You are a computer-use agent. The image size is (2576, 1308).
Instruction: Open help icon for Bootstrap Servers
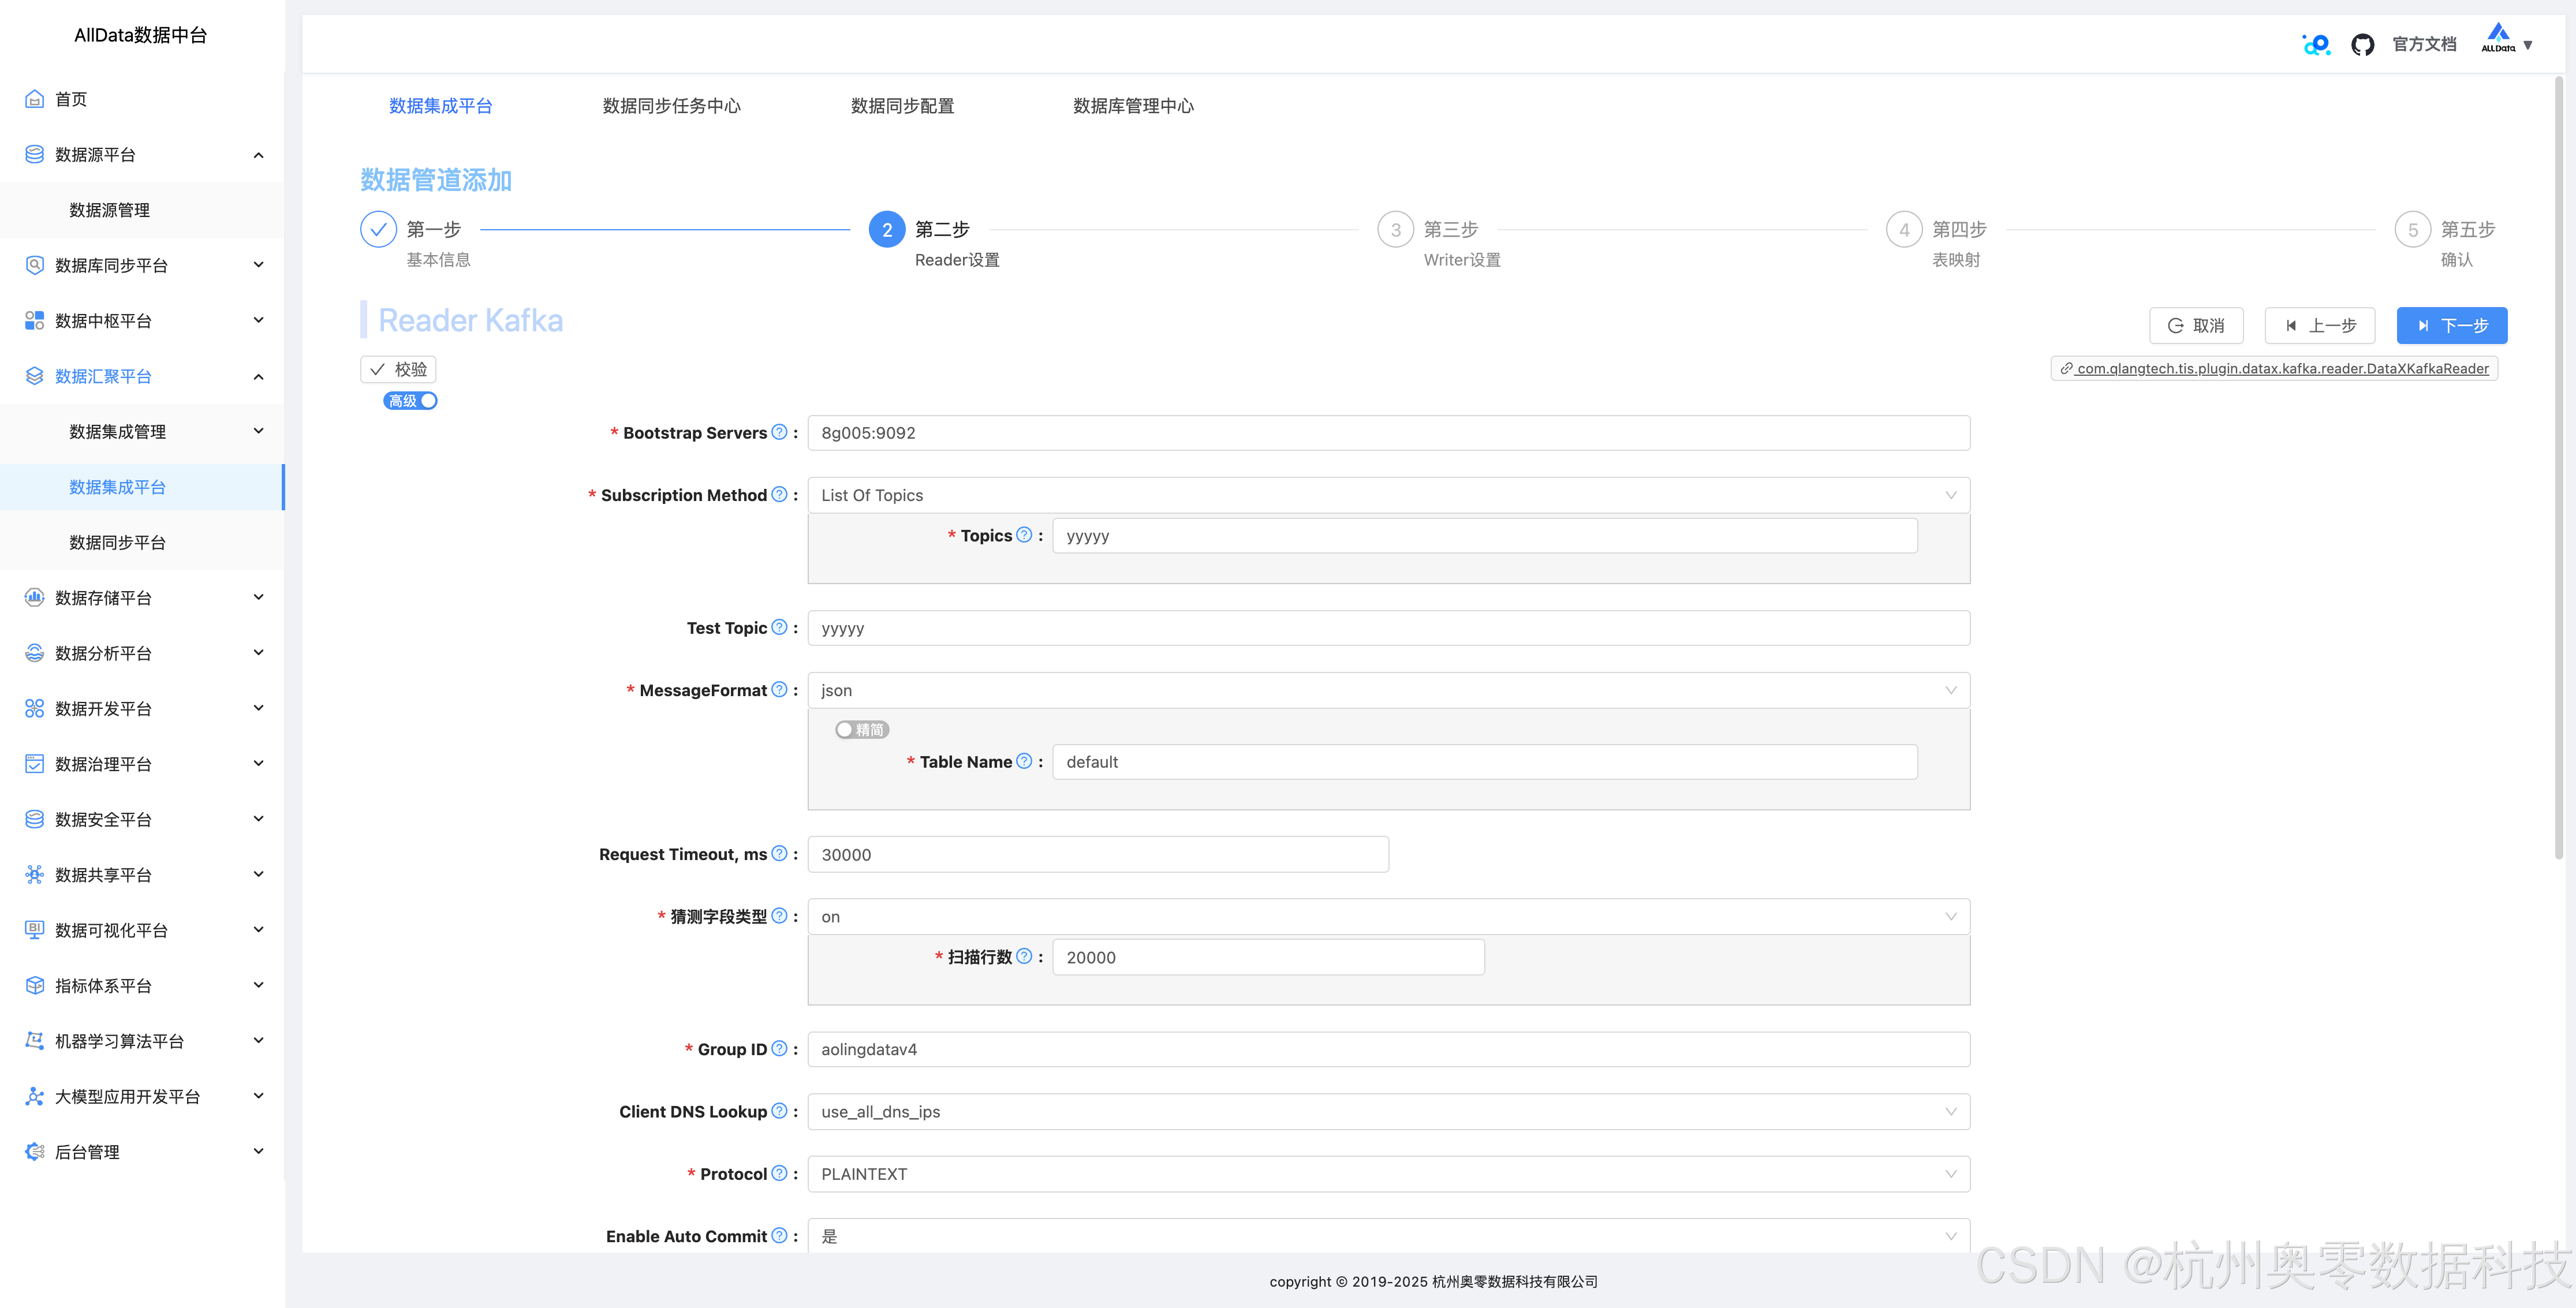[x=779, y=432]
